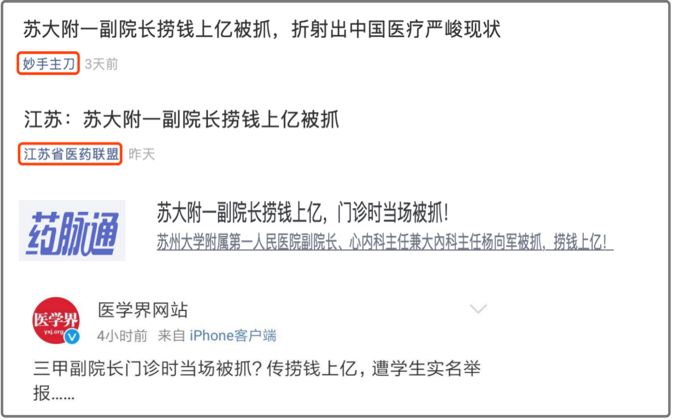Image resolution: width=675 pixels, height=420 pixels.
Task: Click the 3天前 timestamp
Action: click(x=101, y=64)
